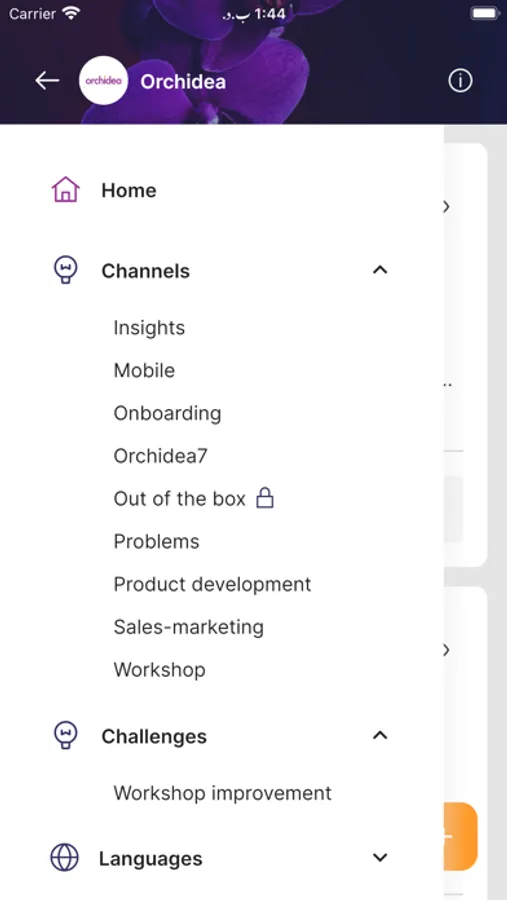Collapse the Channels section chevron
This screenshot has width=507, height=900.
(x=380, y=270)
